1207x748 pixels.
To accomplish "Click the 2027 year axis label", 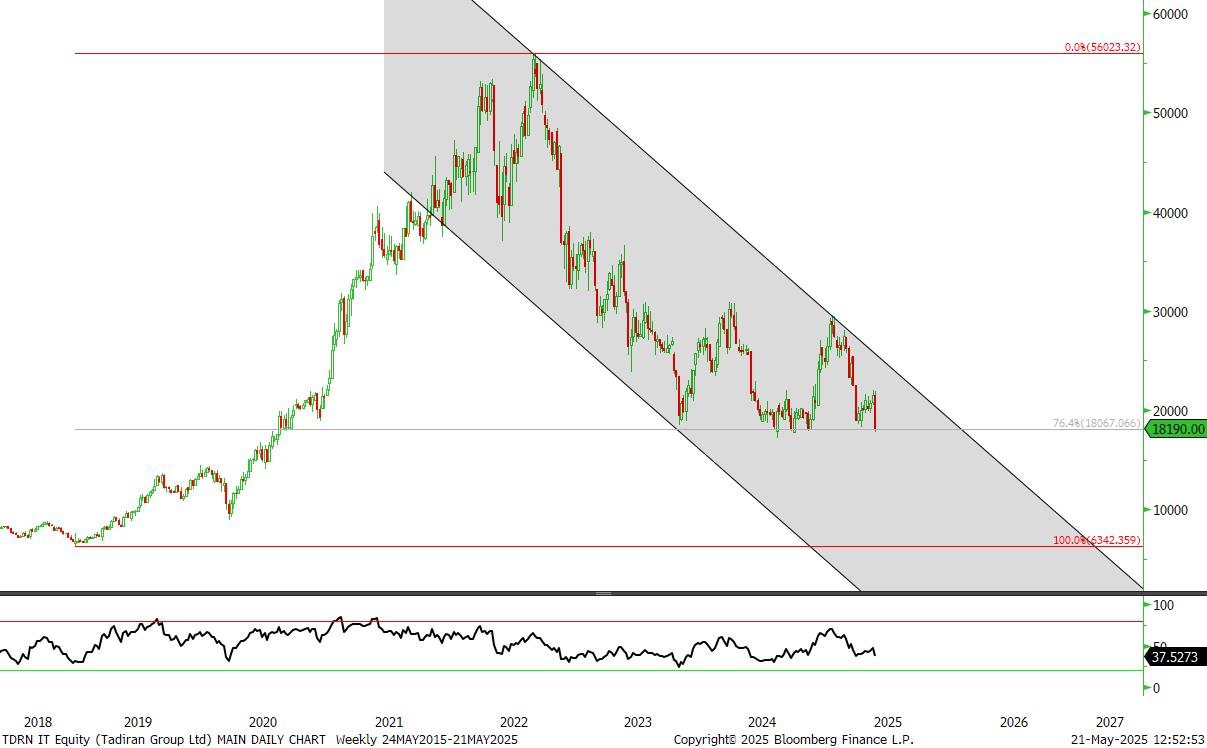I will click(1110, 721).
